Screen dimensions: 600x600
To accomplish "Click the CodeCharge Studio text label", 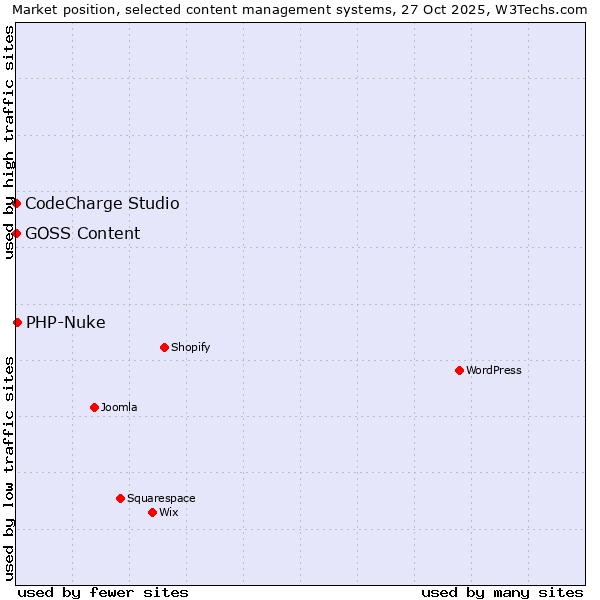I will tap(102, 204).
